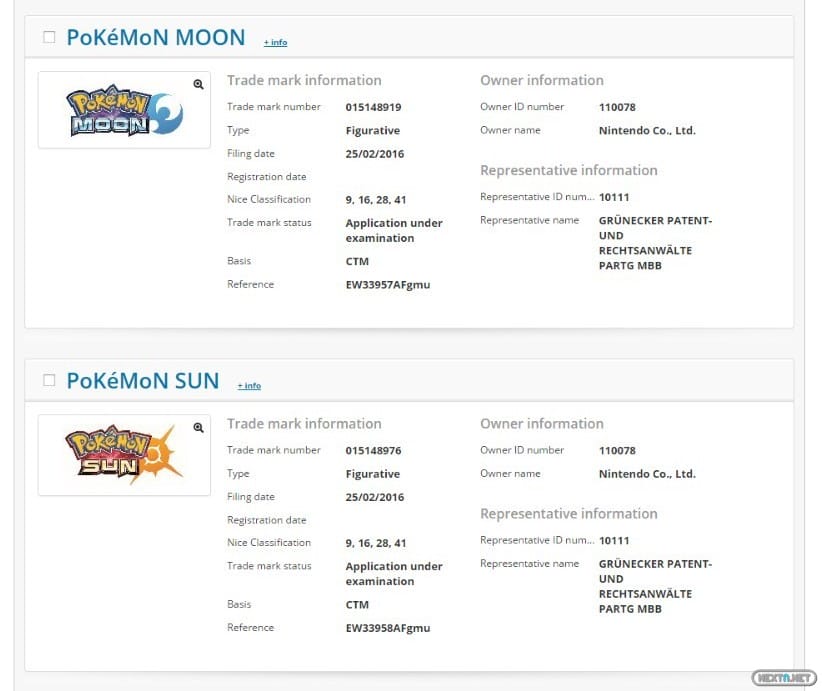
Task: Click the PoKéMoN MOON title heading
Action: point(155,37)
